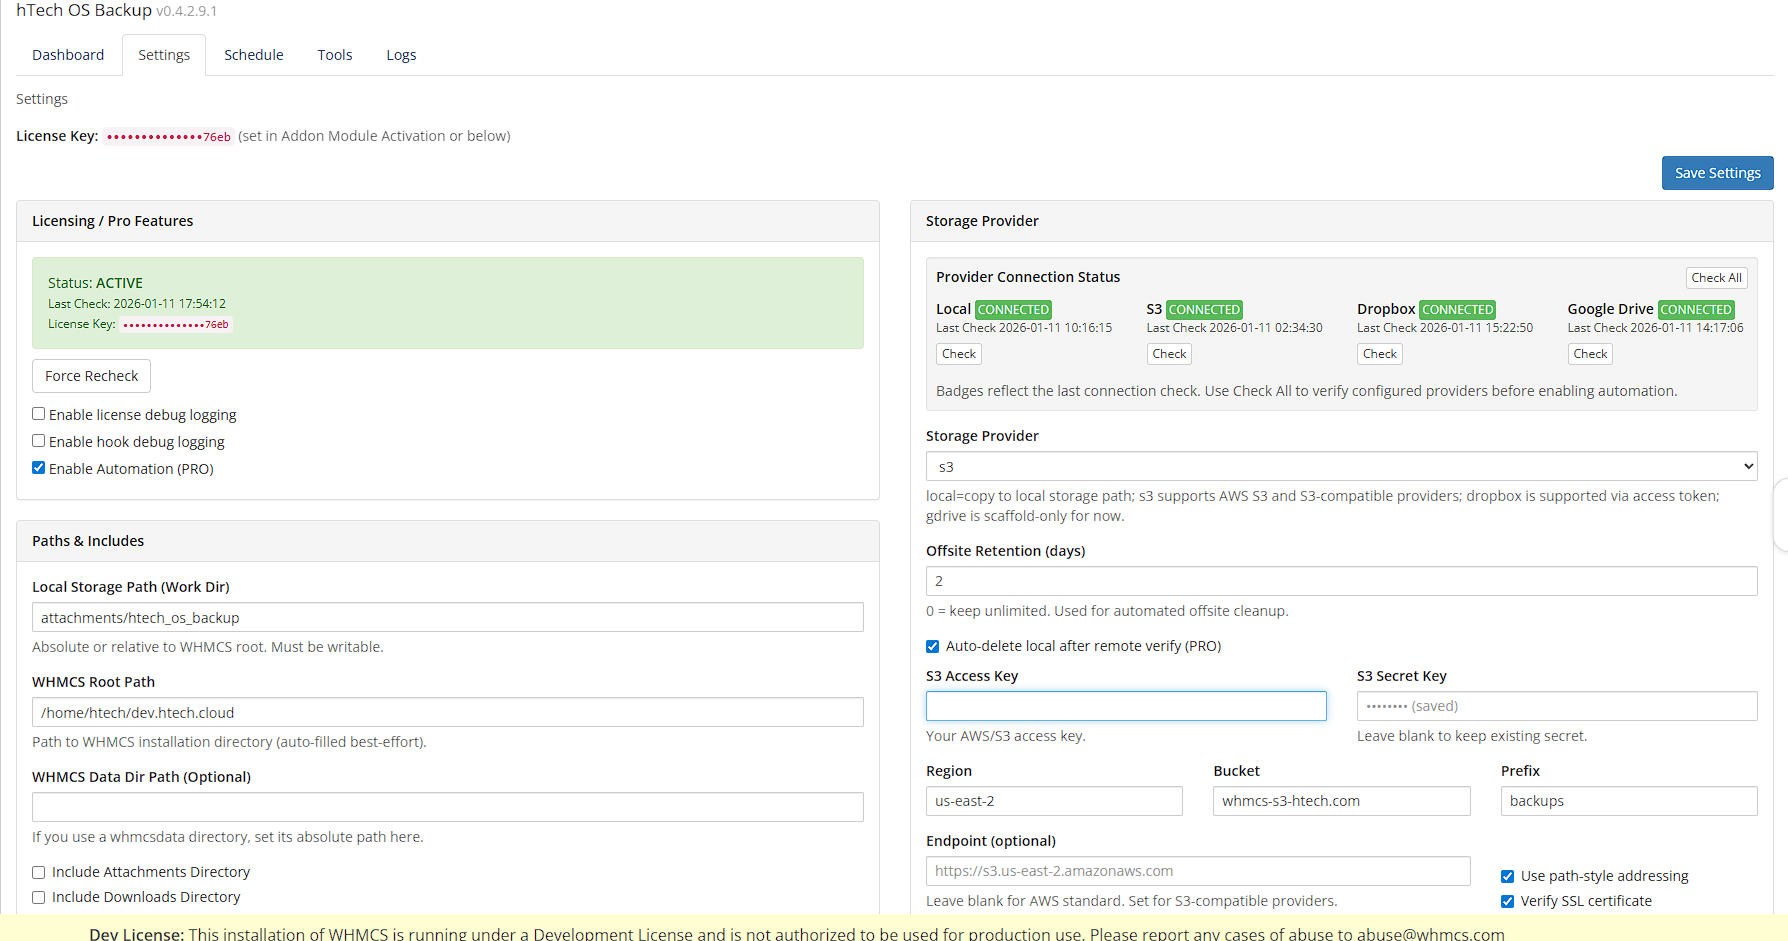Go to the Logs tab
The width and height of the screenshot is (1788, 941).
tap(401, 55)
